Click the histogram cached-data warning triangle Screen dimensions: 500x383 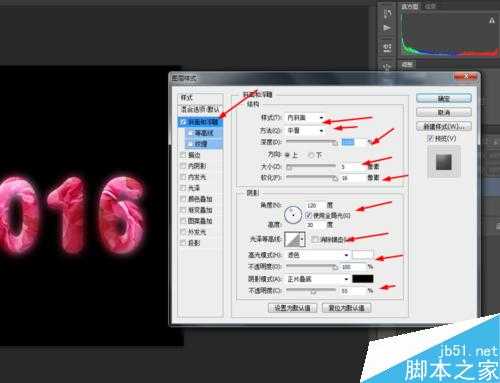[492, 21]
